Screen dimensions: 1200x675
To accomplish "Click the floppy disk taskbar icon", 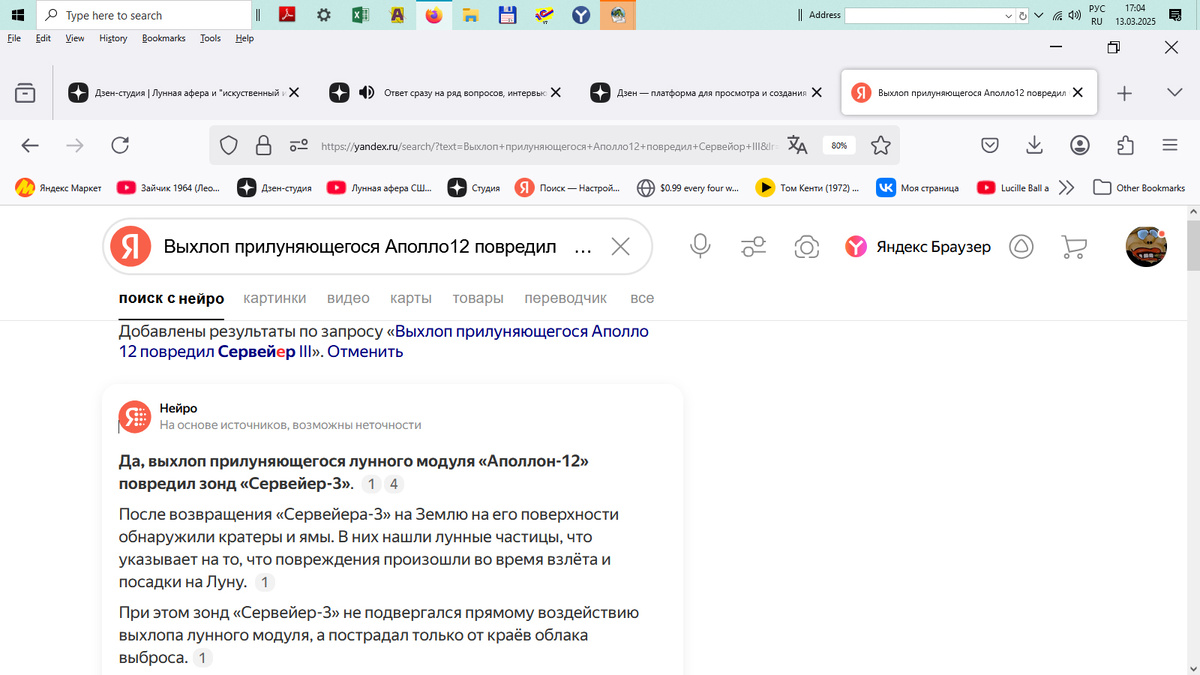I will point(507,15).
